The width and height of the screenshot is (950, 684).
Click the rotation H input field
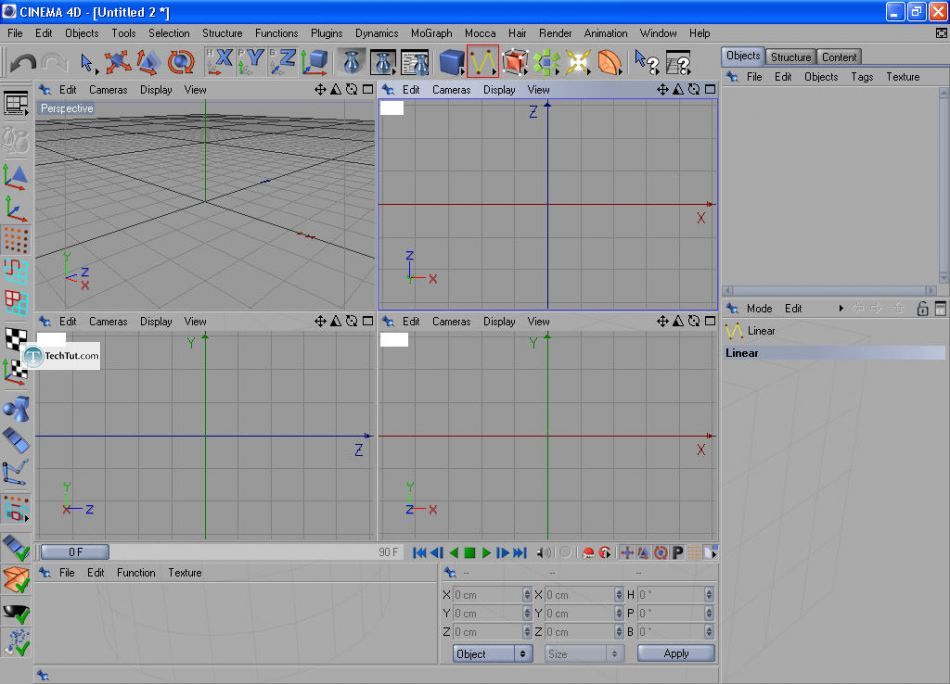coord(671,595)
